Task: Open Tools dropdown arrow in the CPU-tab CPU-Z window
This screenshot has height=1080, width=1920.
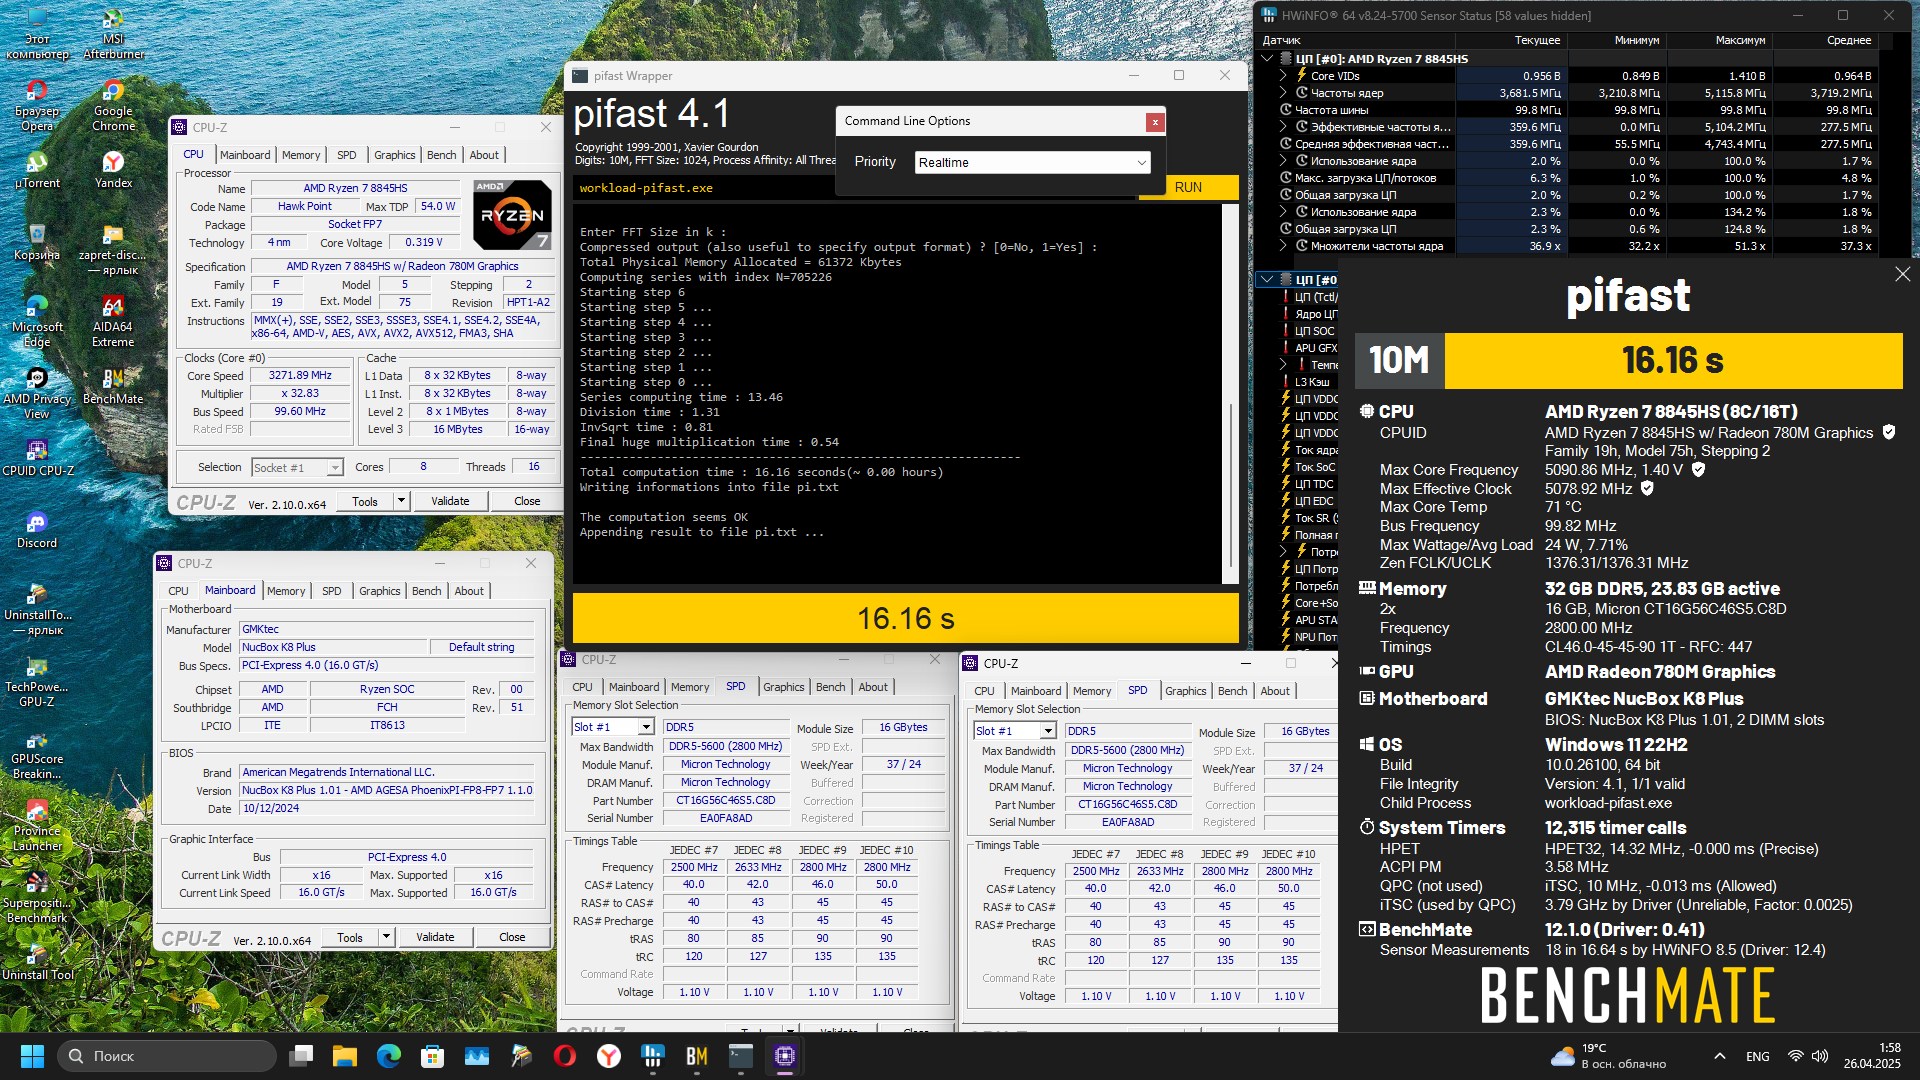Action: pyautogui.click(x=401, y=501)
